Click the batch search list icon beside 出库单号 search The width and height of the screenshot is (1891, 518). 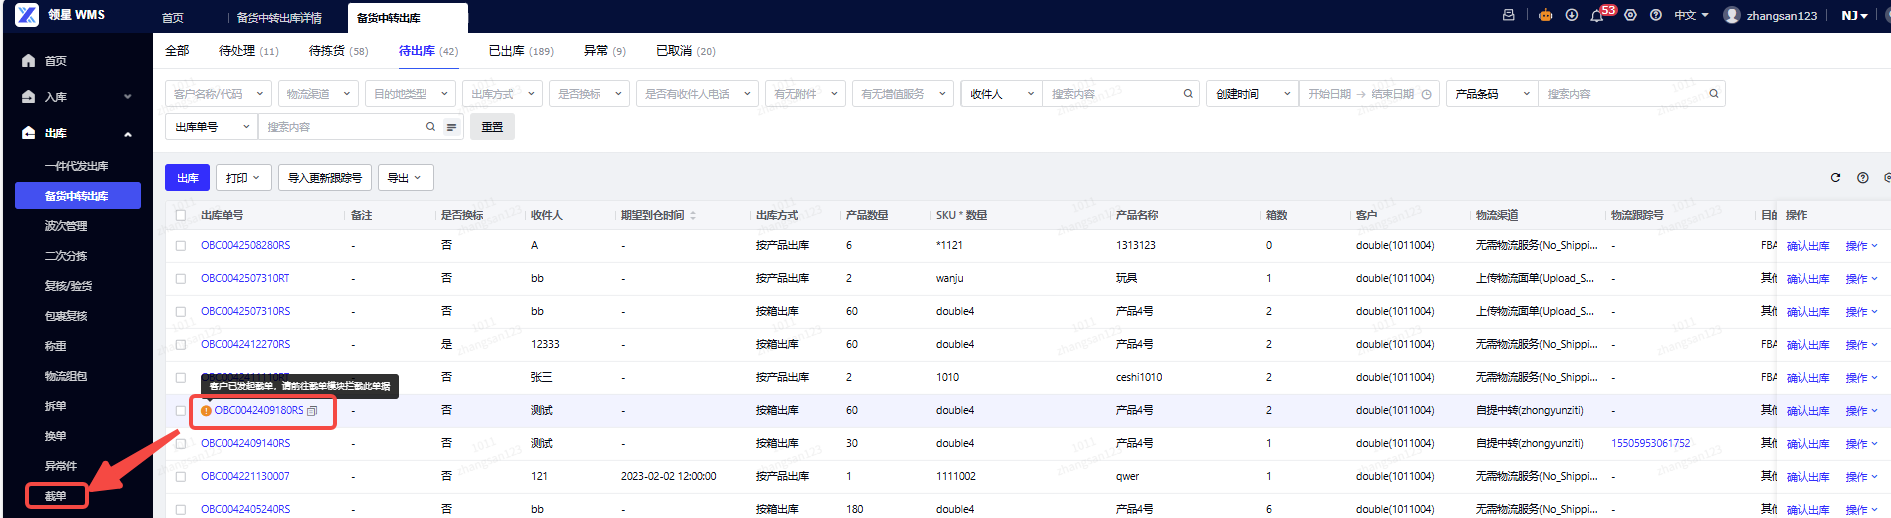[x=451, y=127]
